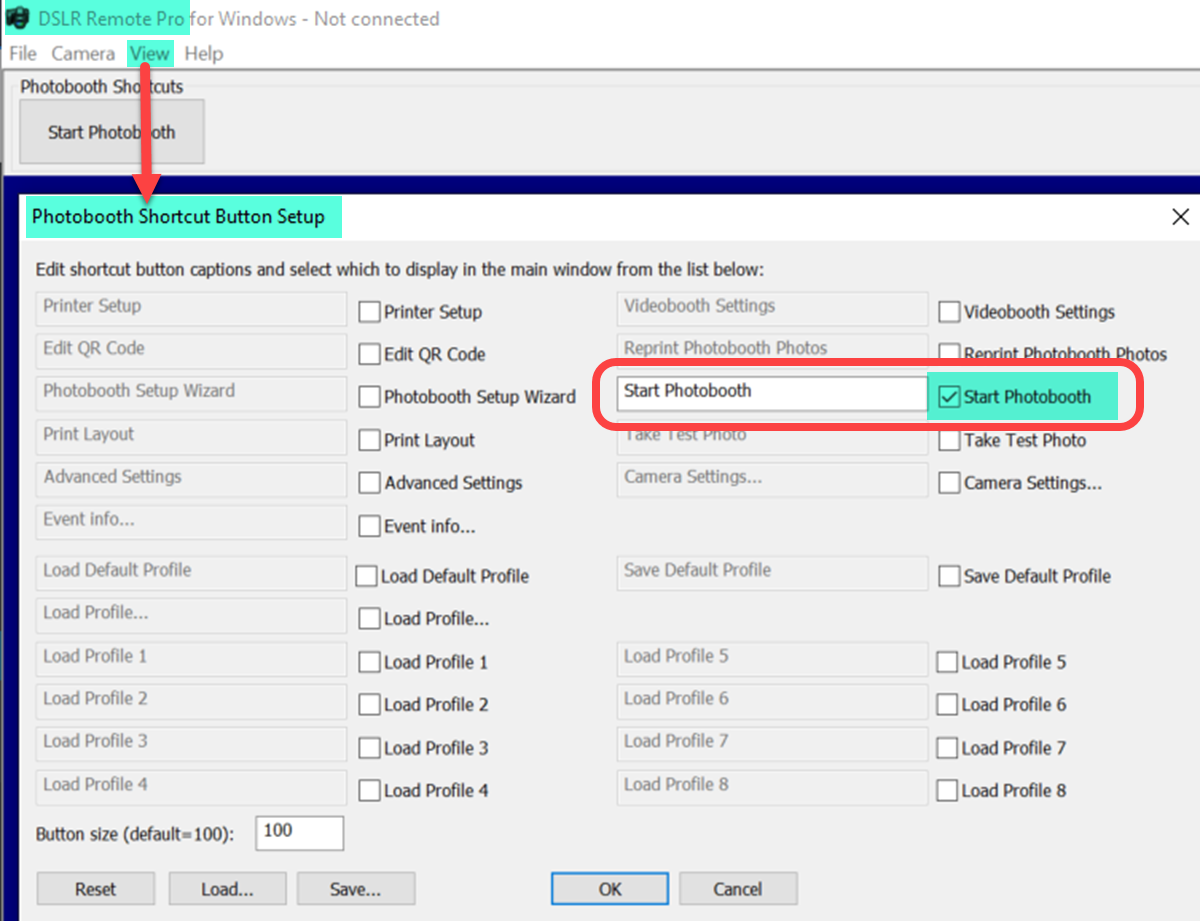Click the Load Profile 5 caption field
The image size is (1200, 921).
[x=772, y=659]
